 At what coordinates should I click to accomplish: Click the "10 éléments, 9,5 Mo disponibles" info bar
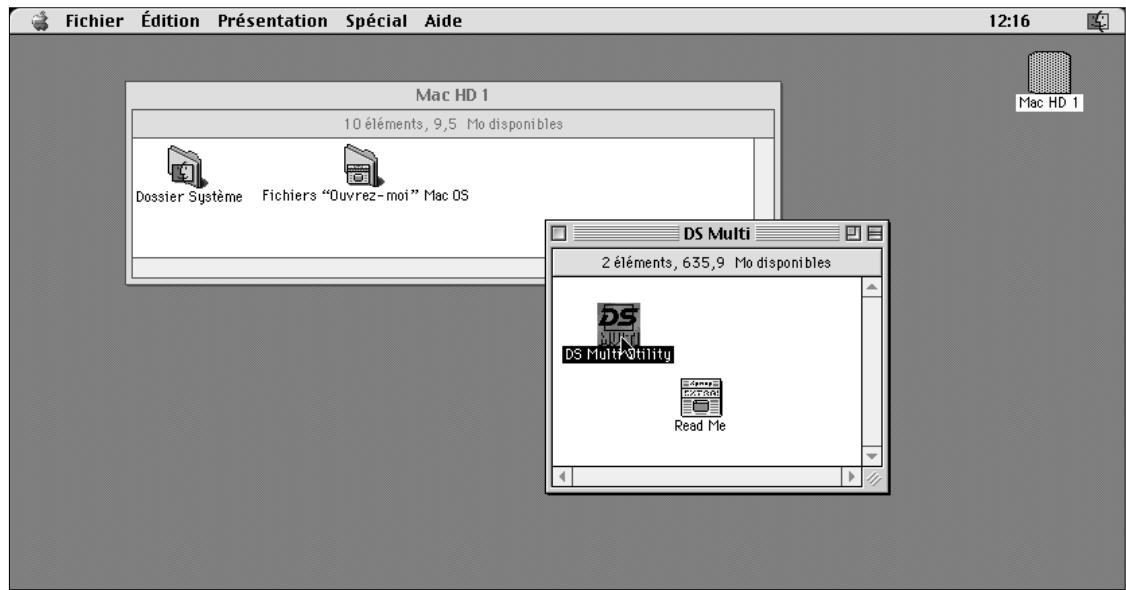point(453,124)
